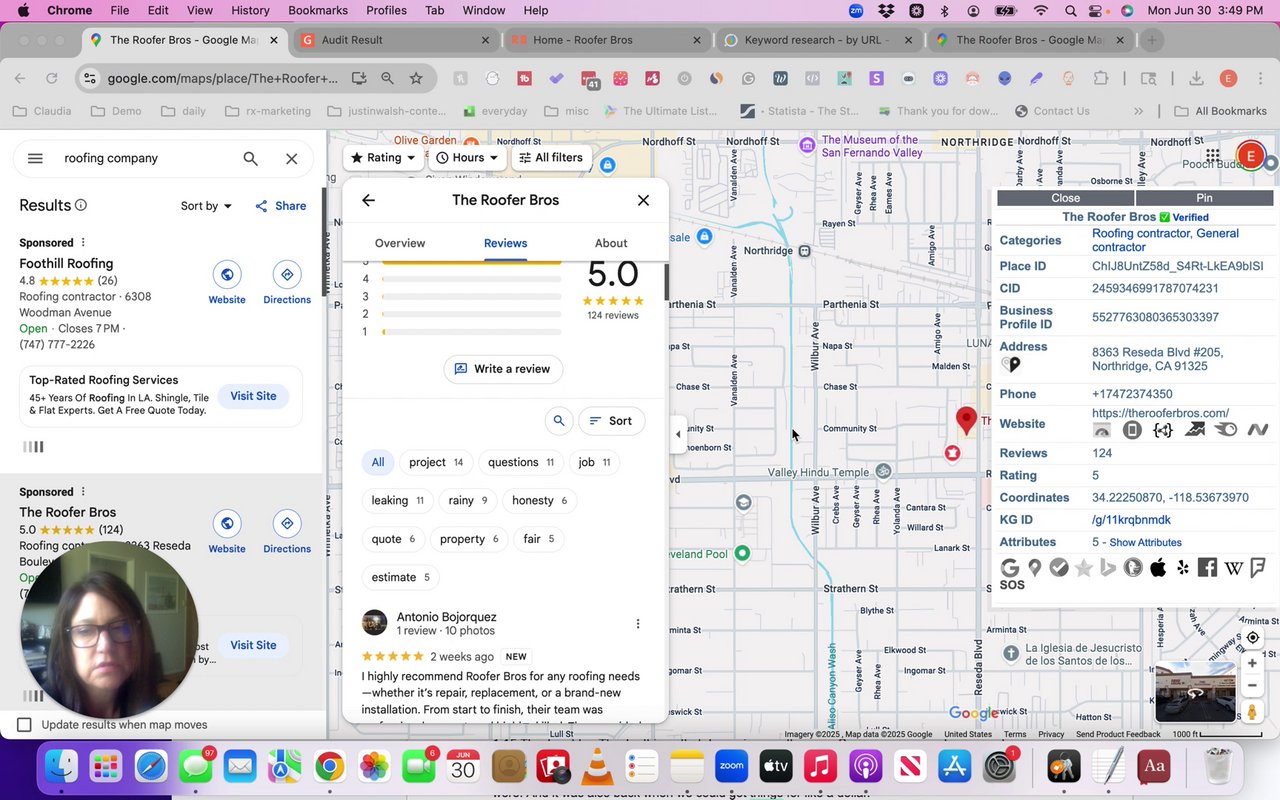
Task: Open the Hours filter dropdown
Action: pyautogui.click(x=466, y=157)
